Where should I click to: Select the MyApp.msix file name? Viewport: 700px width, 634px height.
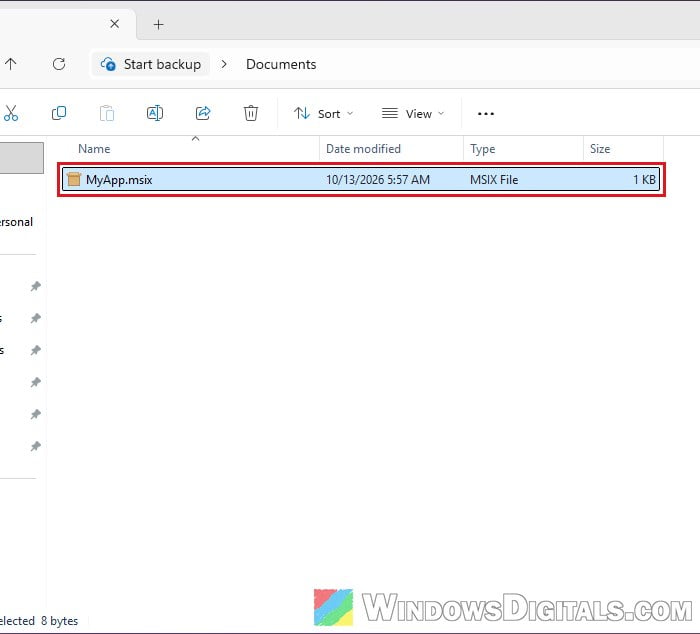(119, 180)
